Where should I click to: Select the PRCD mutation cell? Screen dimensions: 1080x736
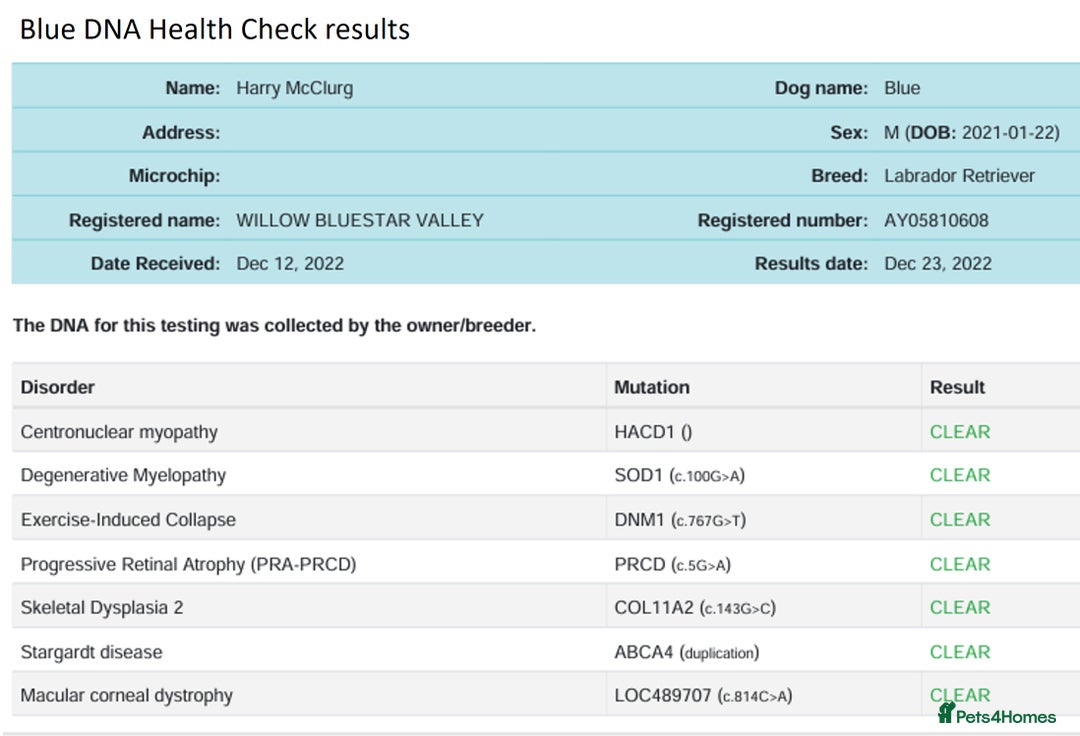(672, 564)
